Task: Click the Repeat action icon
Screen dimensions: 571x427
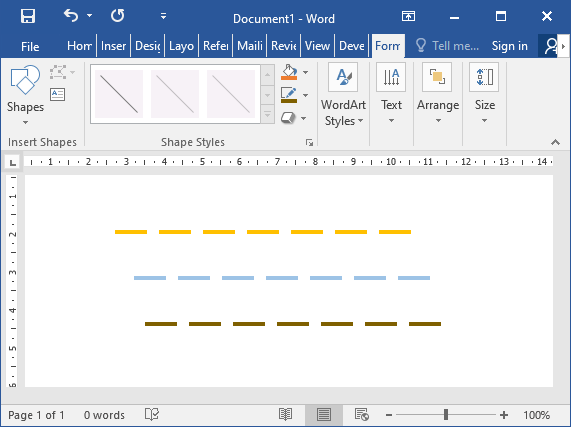Action: [117, 16]
